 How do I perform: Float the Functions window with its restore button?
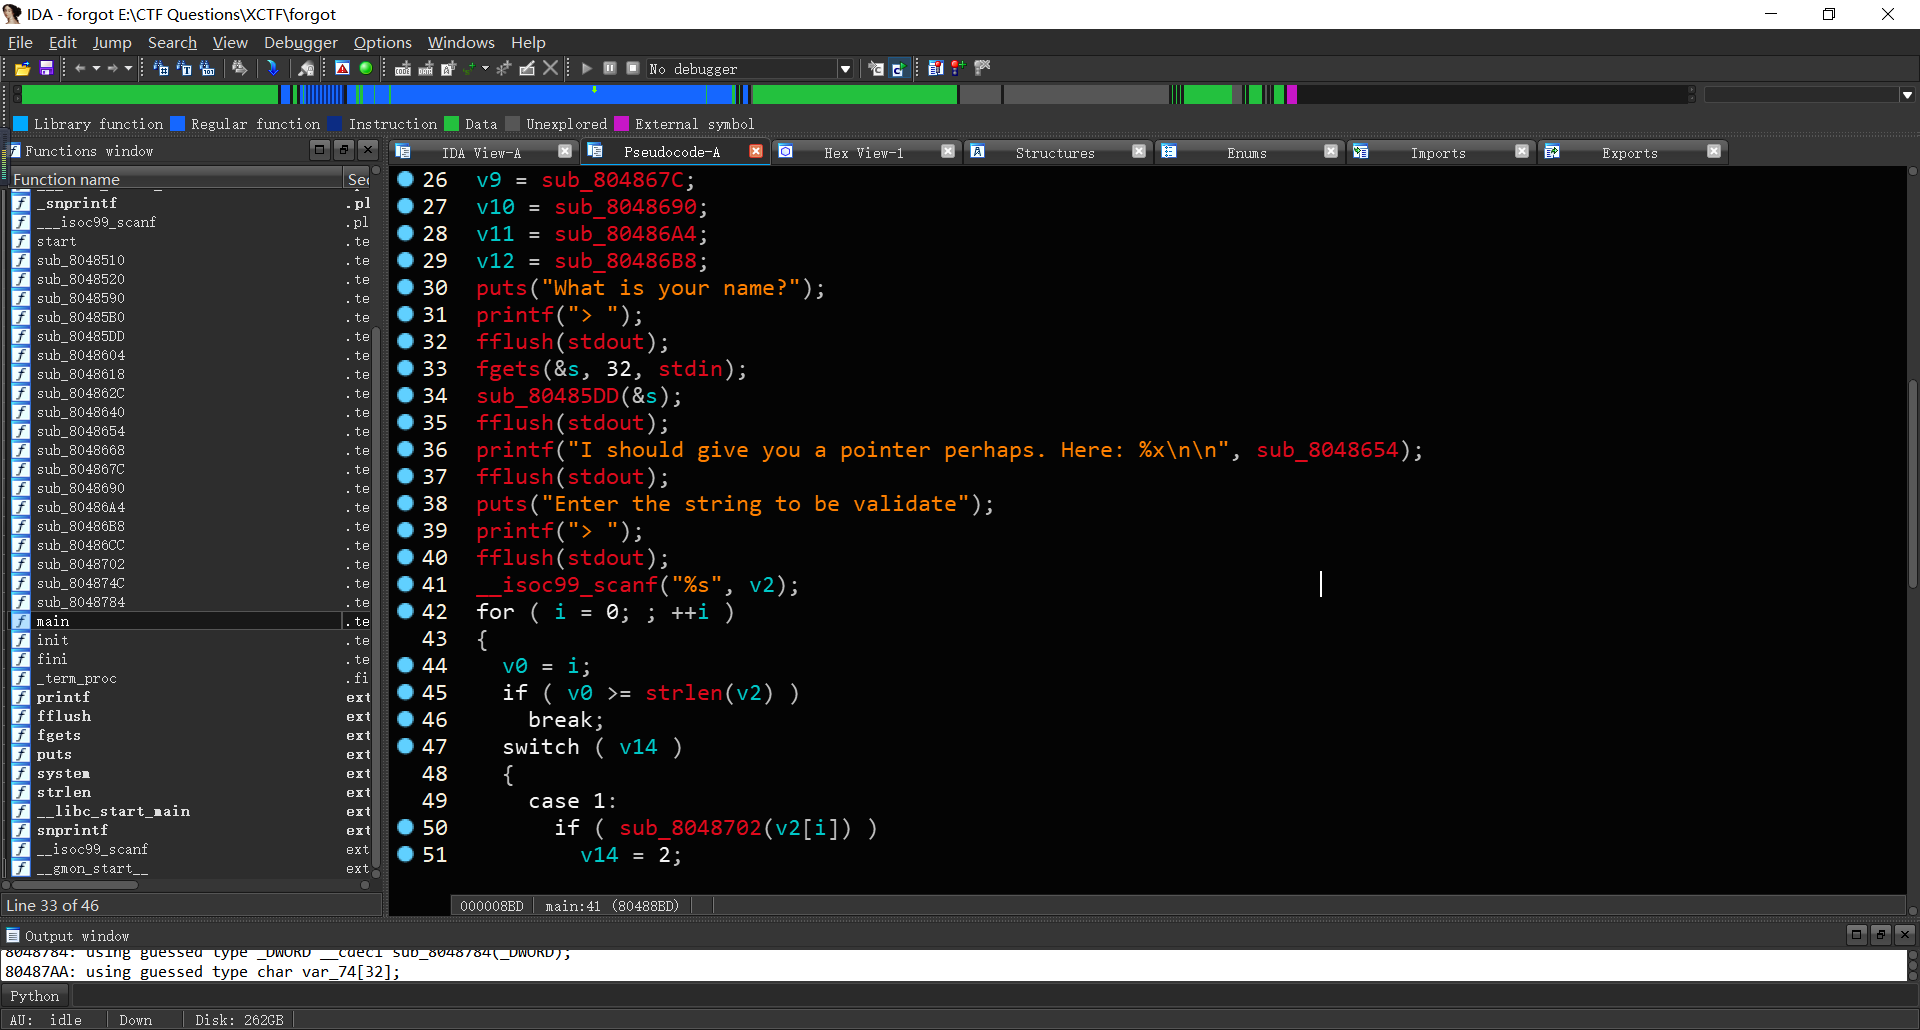pos(343,150)
